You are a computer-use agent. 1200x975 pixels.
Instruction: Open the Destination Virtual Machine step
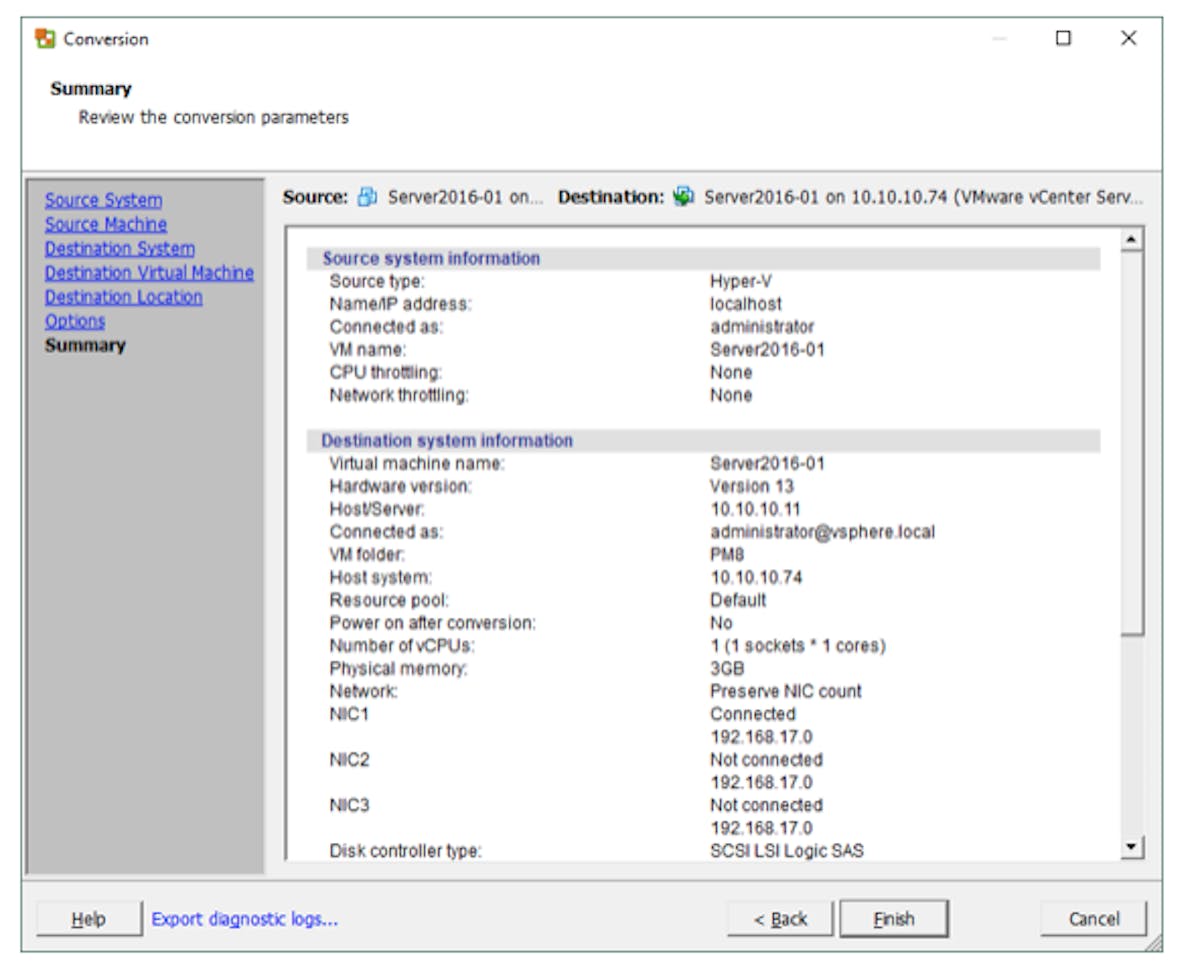[x=149, y=272]
